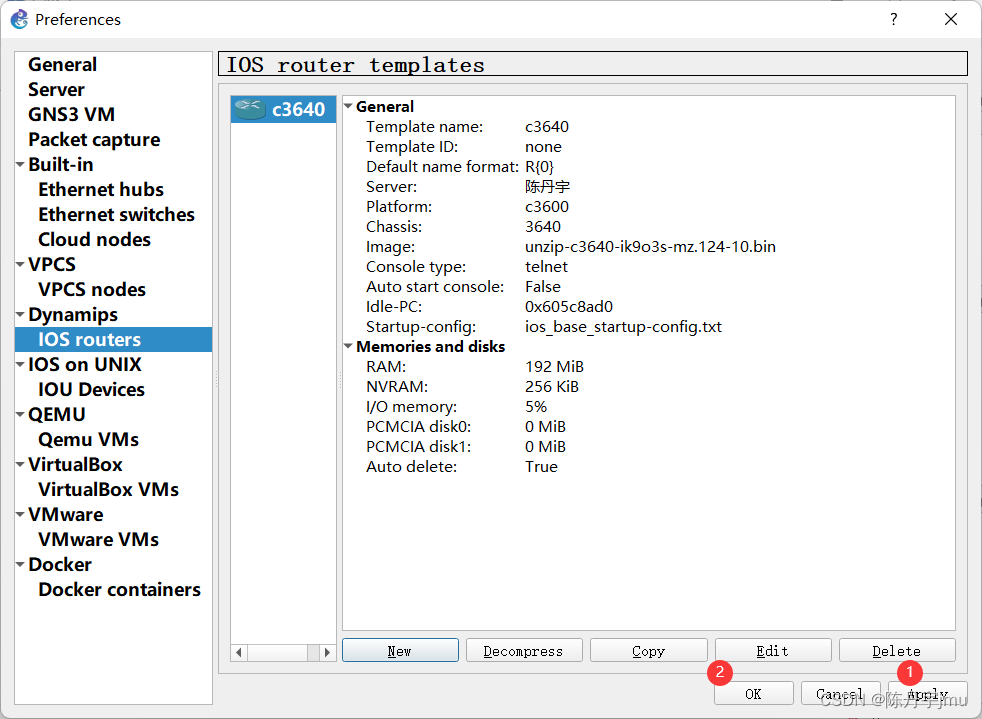Click template list scroll left arrow
This screenshot has height=719, width=982.
(239, 653)
